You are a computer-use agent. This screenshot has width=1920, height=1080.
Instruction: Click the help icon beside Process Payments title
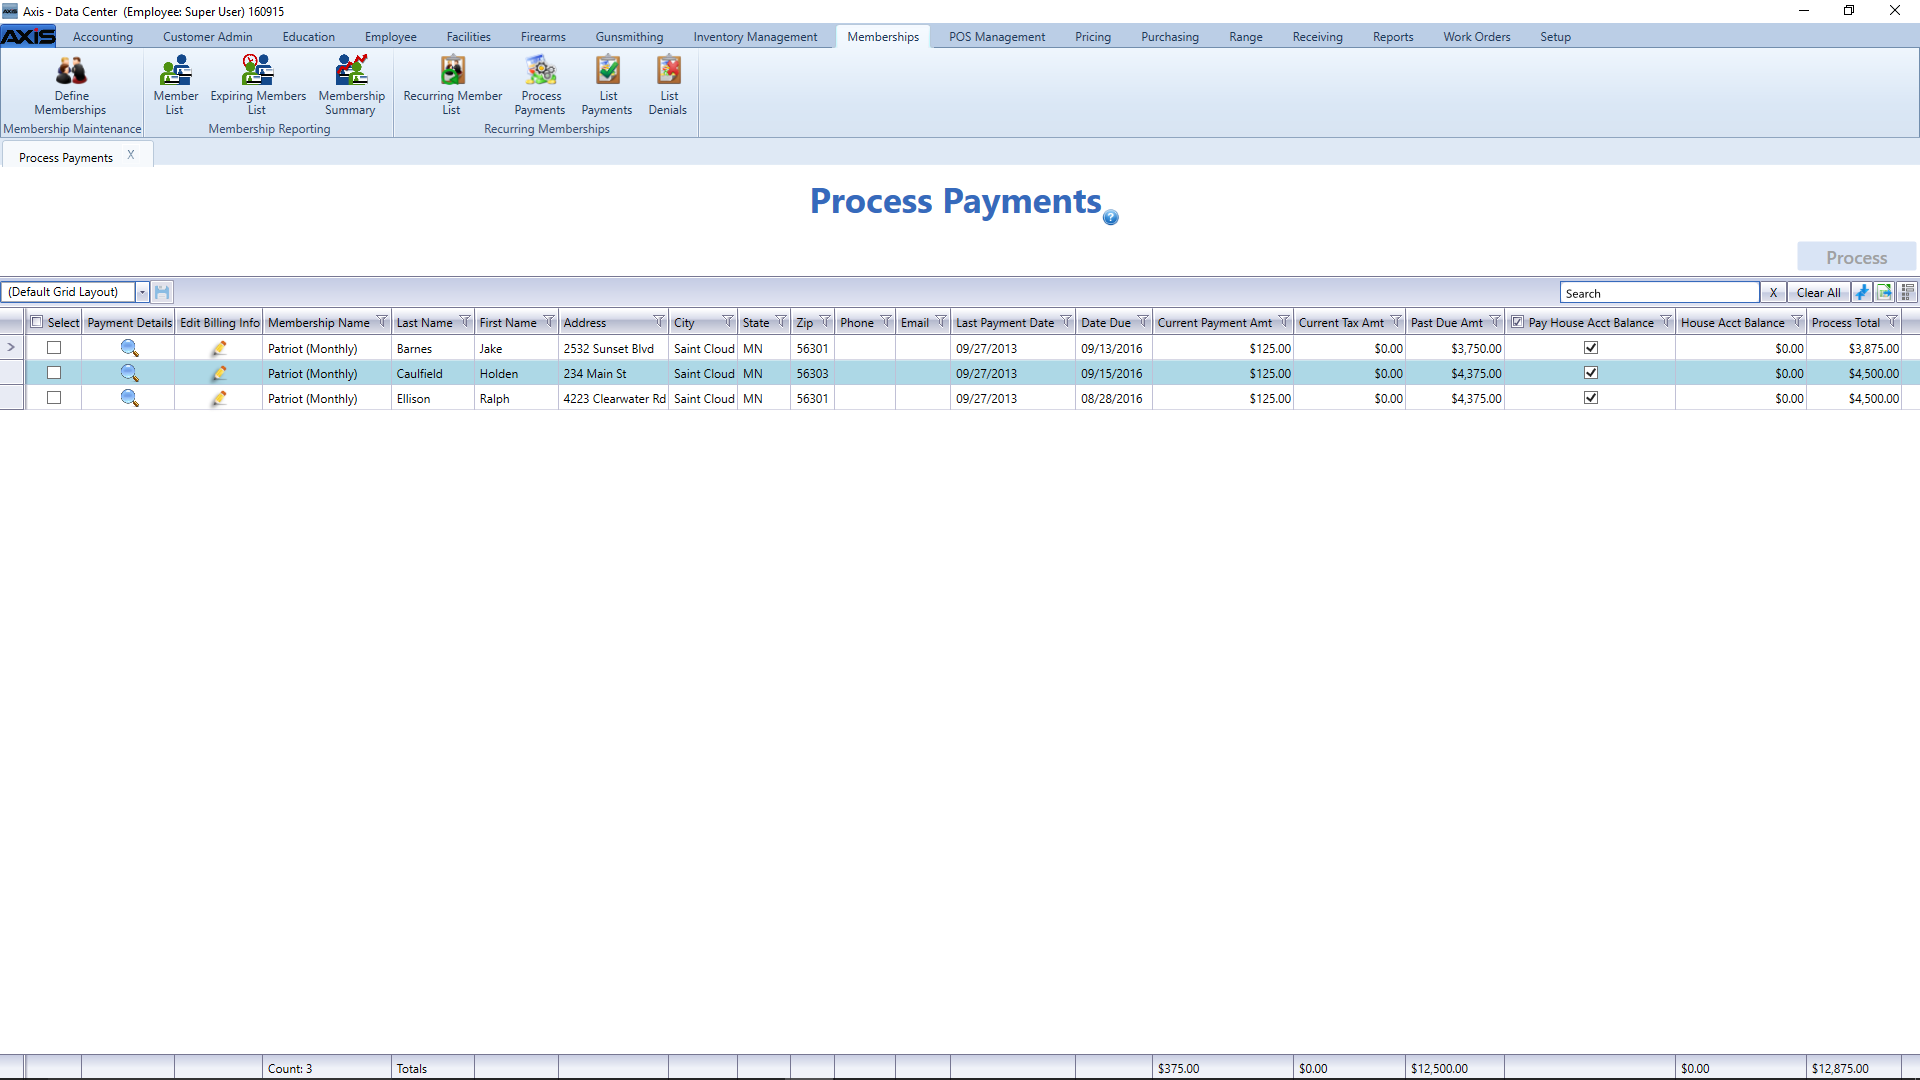pos(1110,218)
